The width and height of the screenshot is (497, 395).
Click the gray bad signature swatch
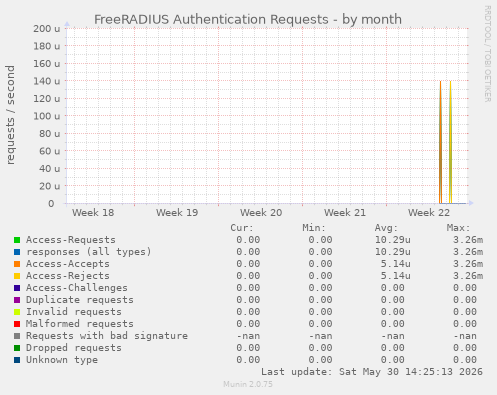(17, 336)
